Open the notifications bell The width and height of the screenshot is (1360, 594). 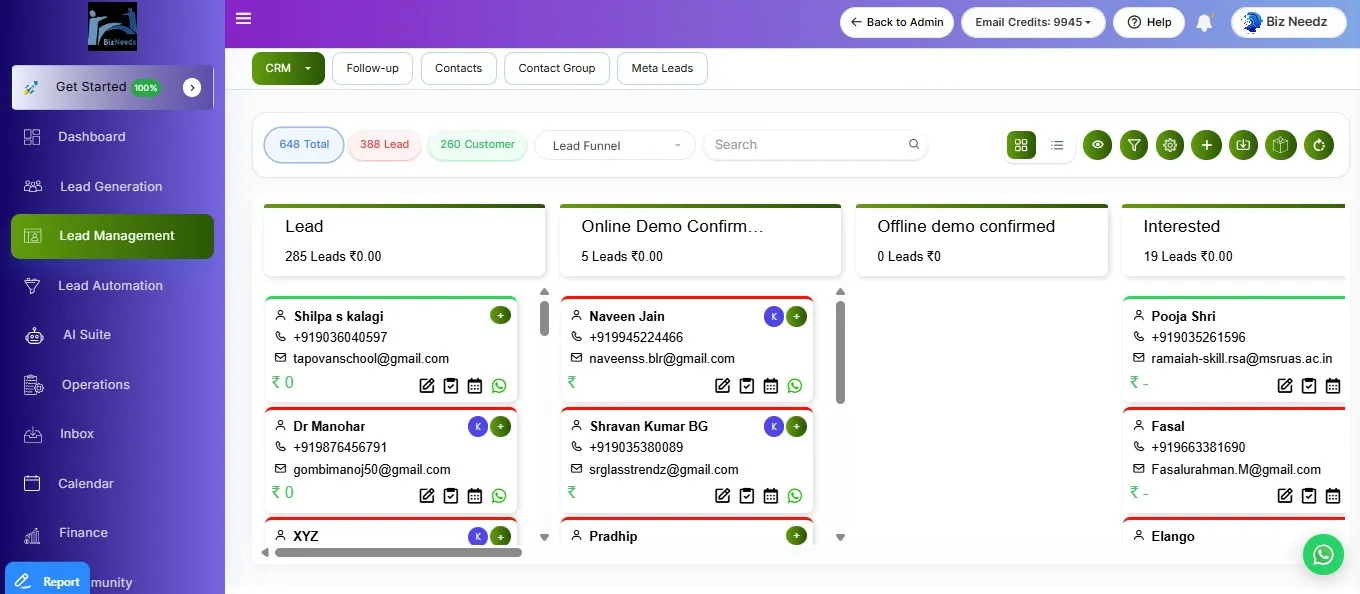pos(1204,22)
